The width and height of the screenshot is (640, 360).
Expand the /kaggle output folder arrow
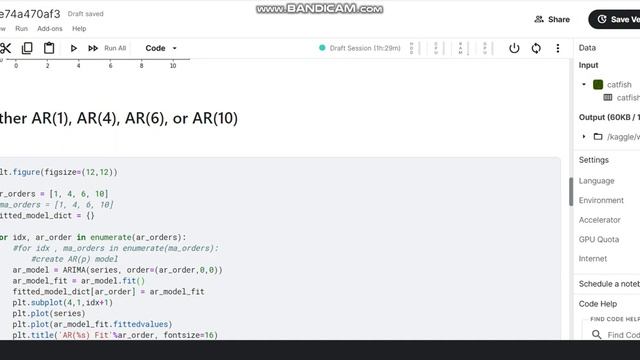click(x=584, y=136)
